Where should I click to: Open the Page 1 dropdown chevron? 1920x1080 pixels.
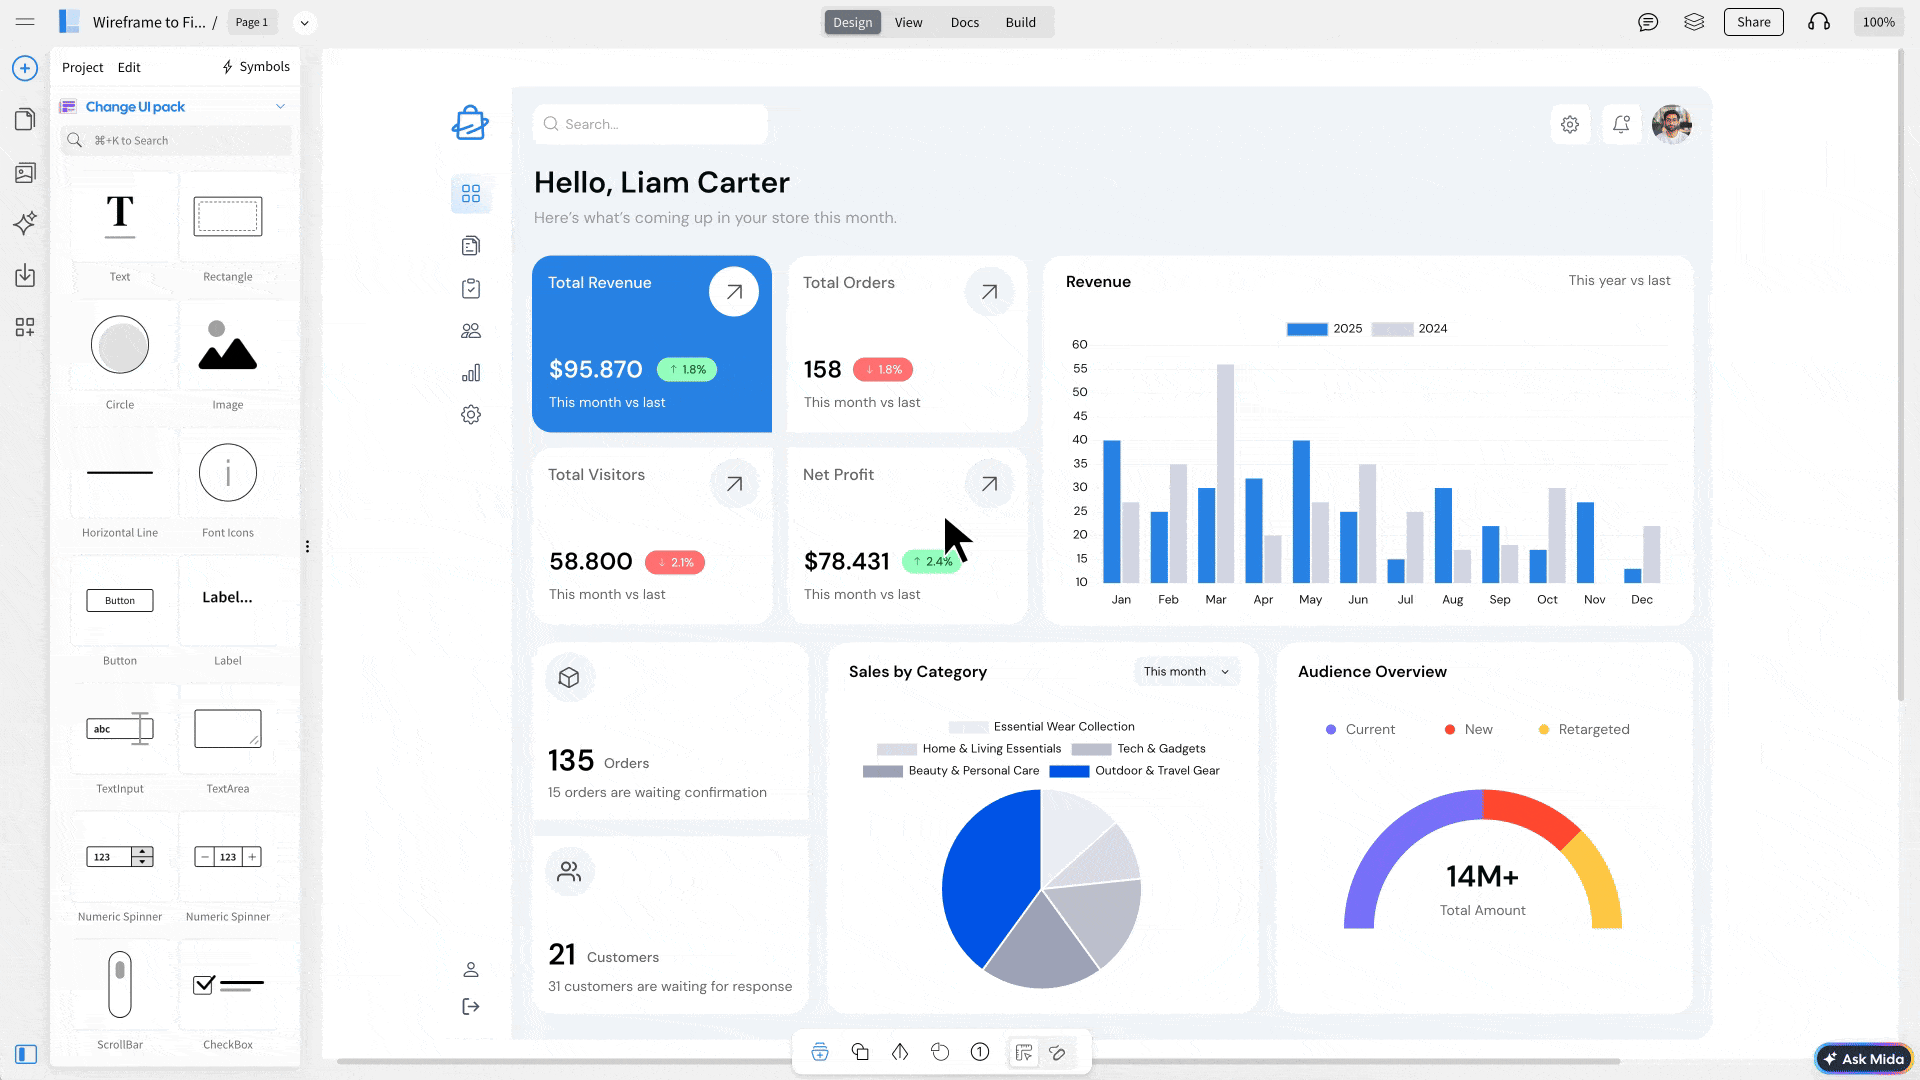tap(304, 22)
